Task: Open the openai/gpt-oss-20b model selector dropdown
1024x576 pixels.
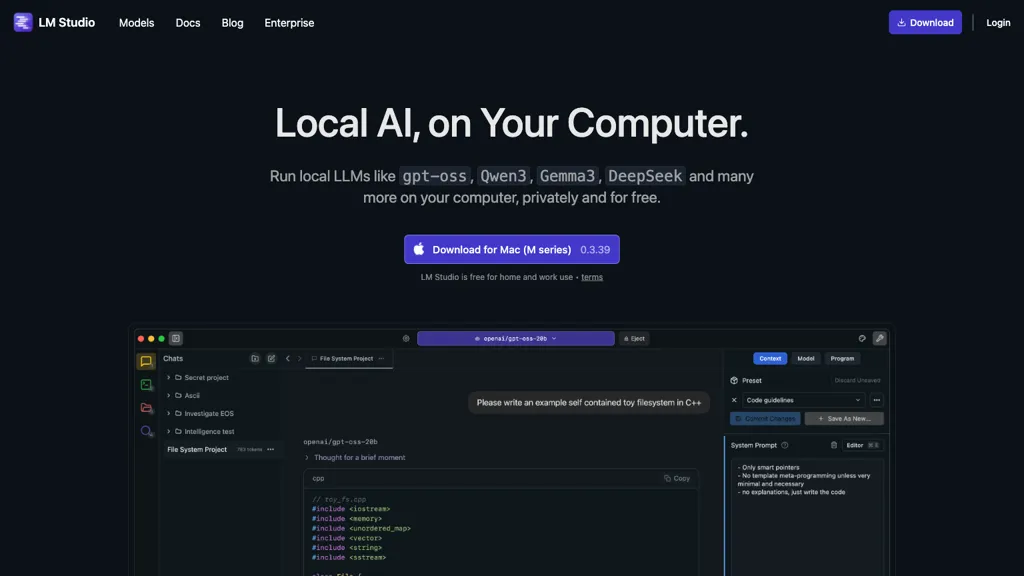Action: point(515,338)
